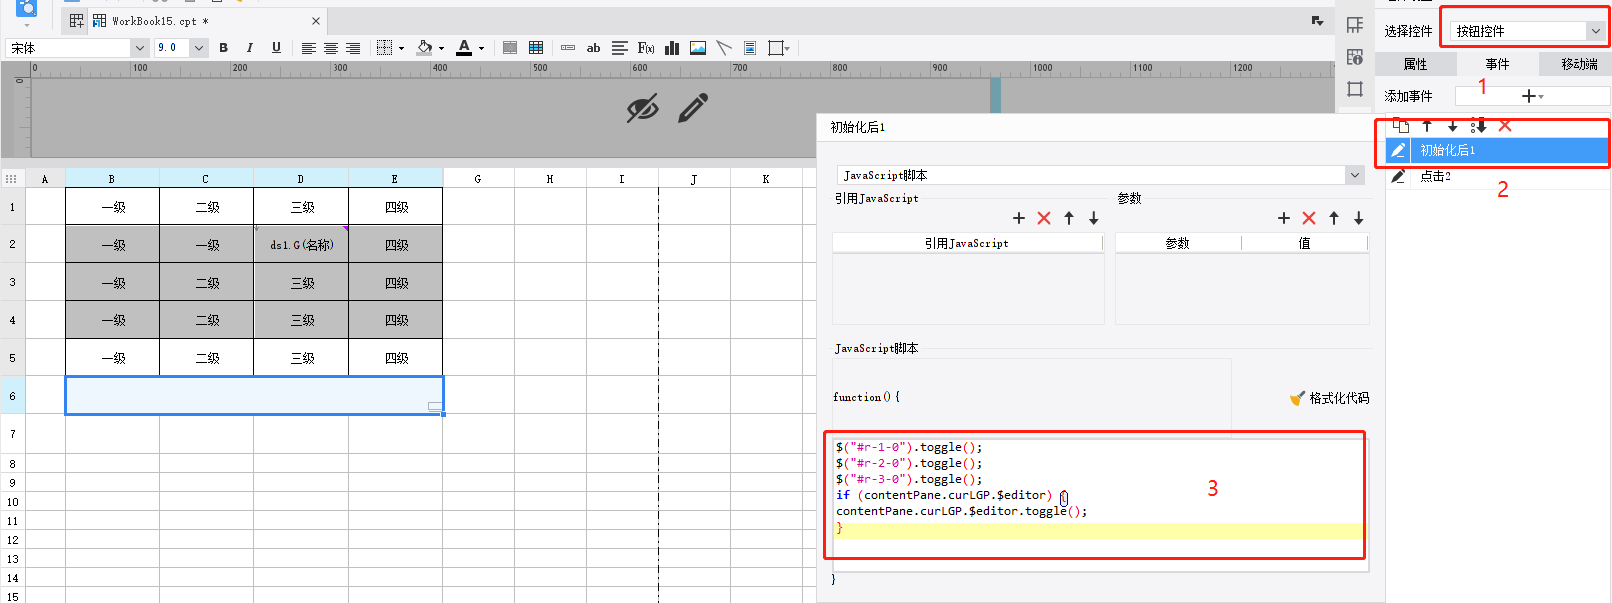Insert image element
Viewport: 1612px width, 603px height.
698,47
